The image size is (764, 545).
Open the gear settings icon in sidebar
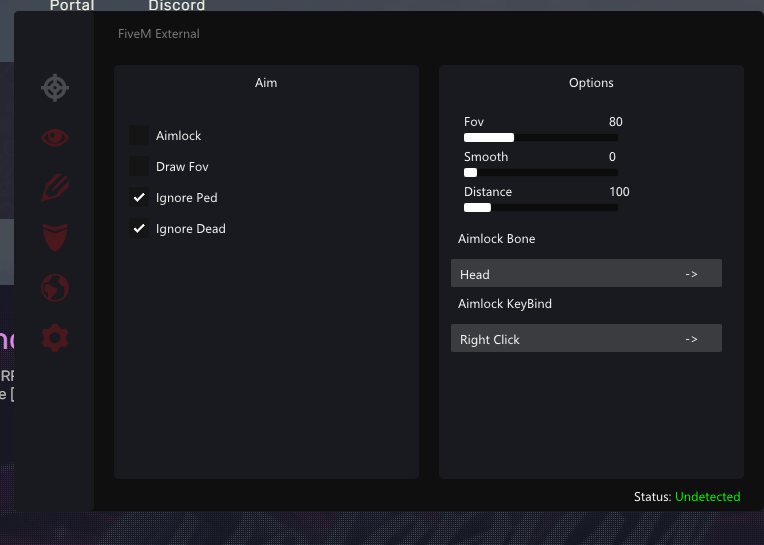click(x=55, y=339)
